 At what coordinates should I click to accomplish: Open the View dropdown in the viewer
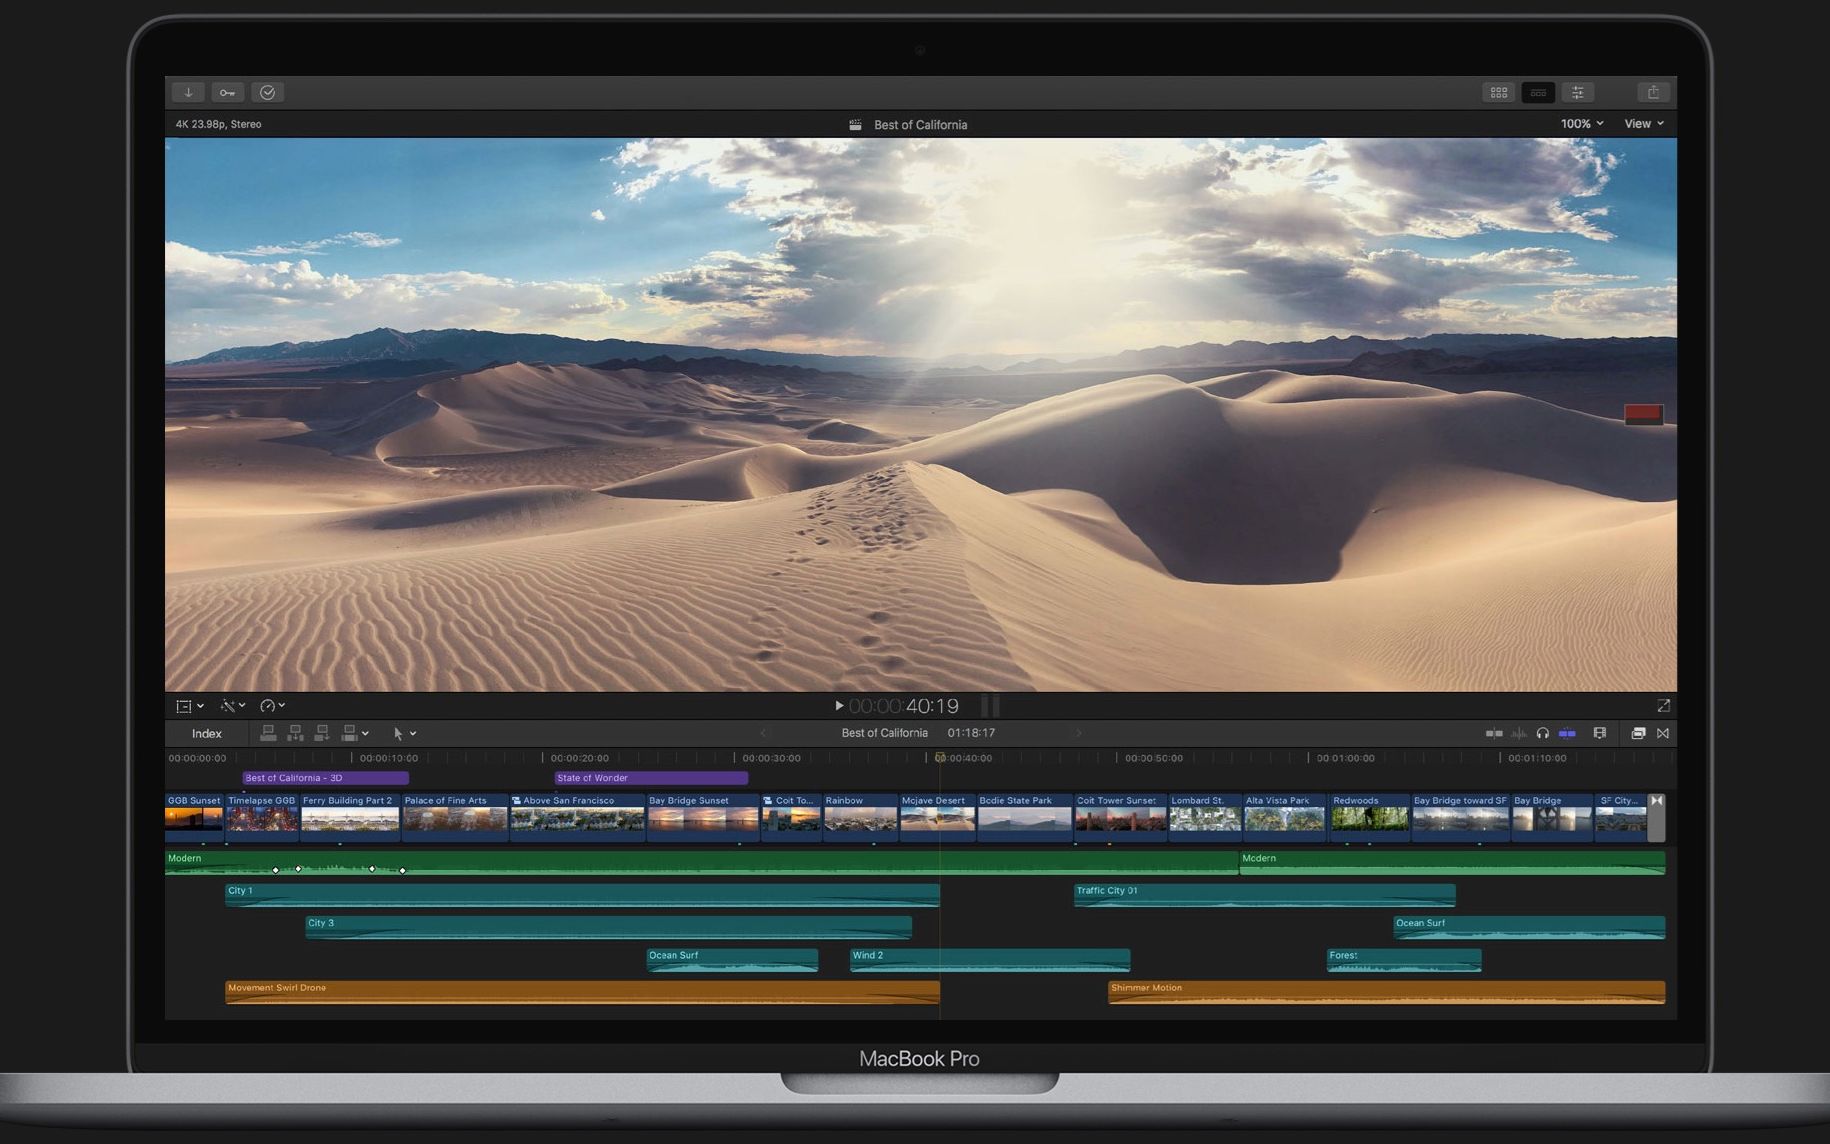point(1642,124)
